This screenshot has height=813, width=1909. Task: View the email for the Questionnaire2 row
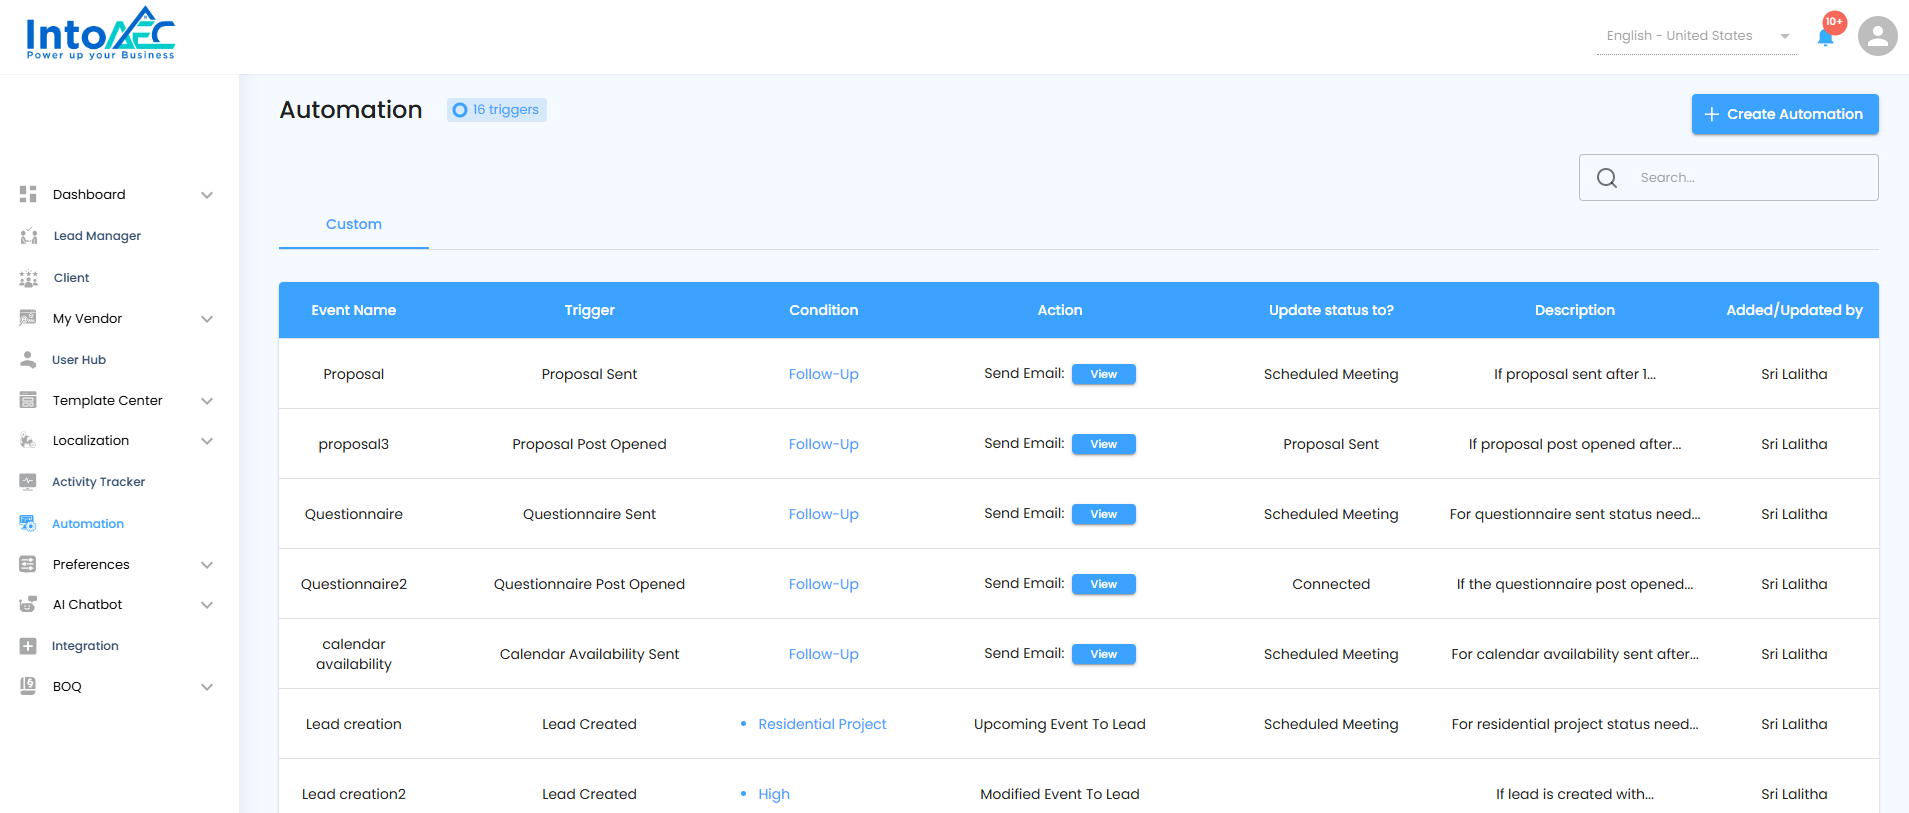click(1104, 584)
